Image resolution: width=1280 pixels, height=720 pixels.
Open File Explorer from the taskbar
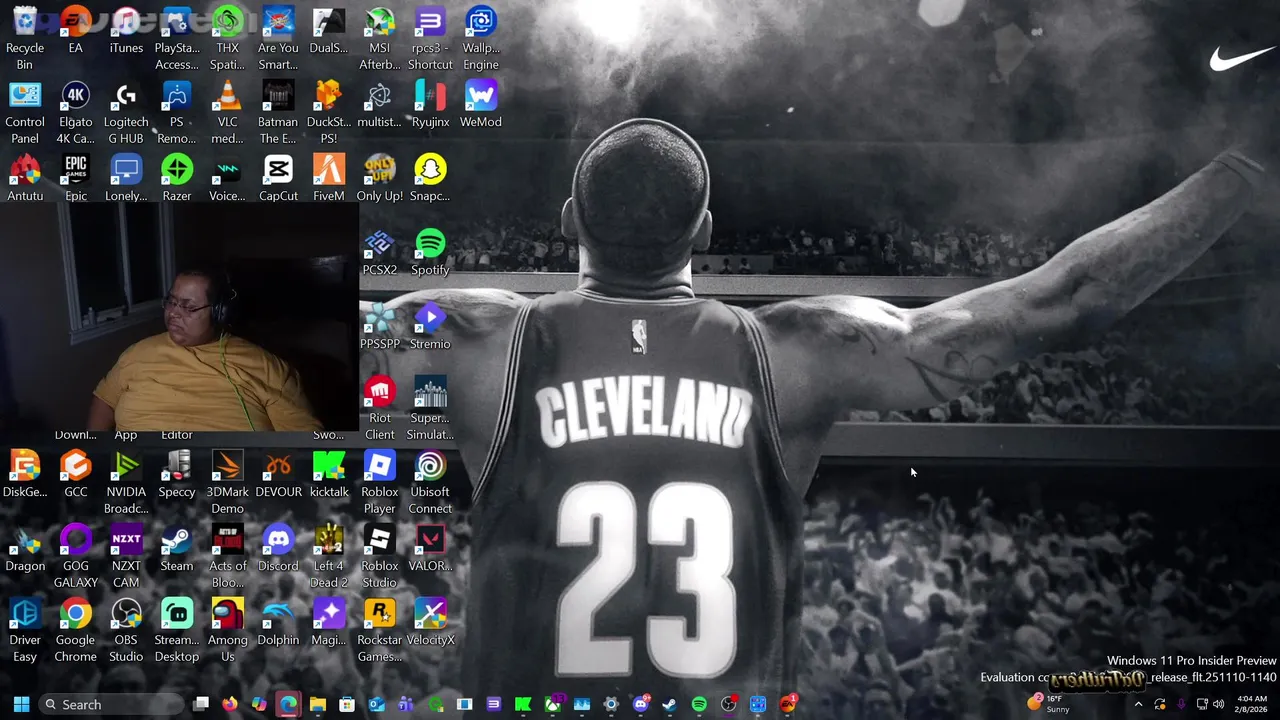coord(318,704)
